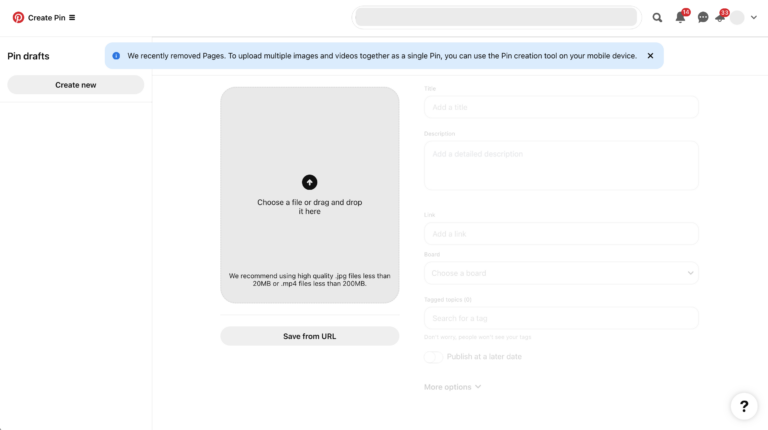
Task: Enable Publish at a later date
Action: click(433, 357)
